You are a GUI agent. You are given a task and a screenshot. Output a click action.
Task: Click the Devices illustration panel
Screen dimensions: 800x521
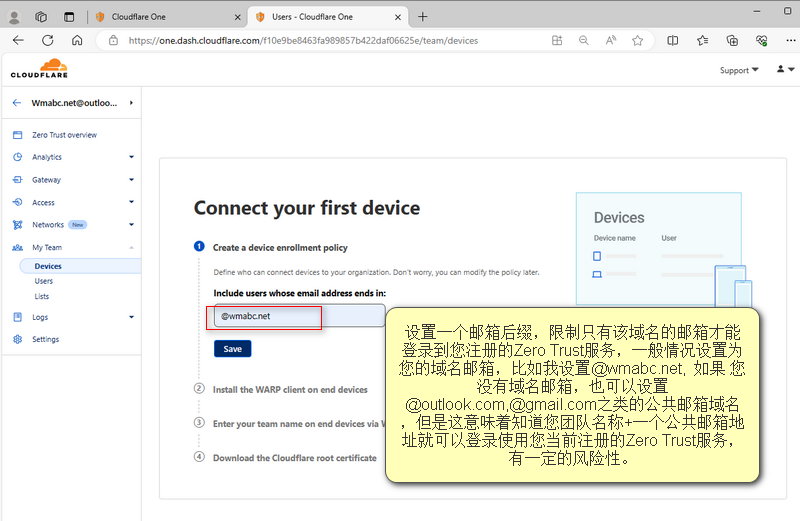pyautogui.click(x=659, y=249)
